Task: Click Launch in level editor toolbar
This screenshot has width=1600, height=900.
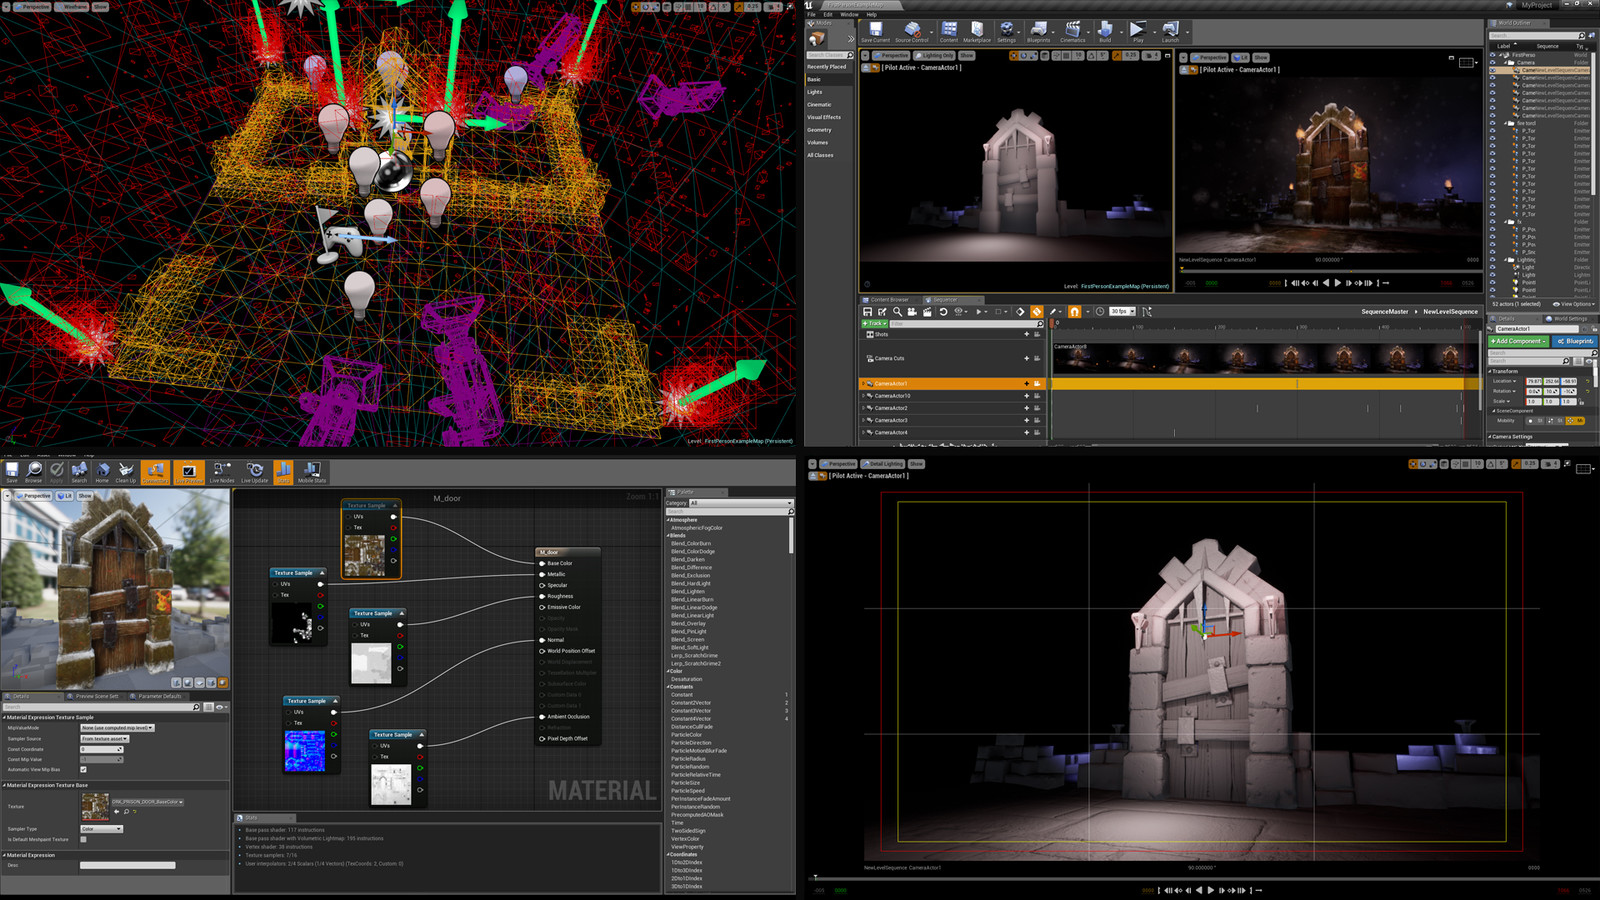Action: (x=1170, y=33)
